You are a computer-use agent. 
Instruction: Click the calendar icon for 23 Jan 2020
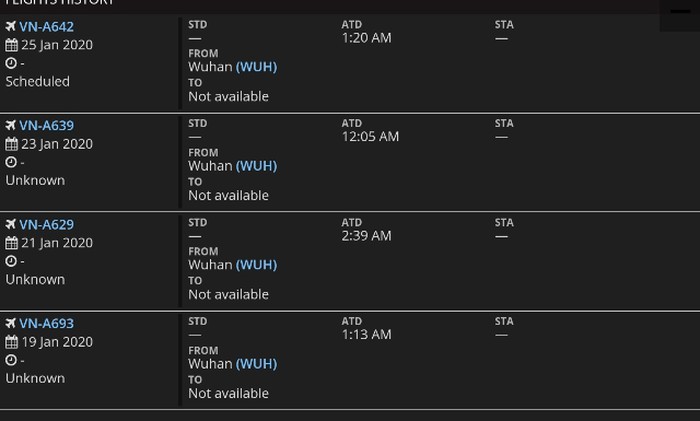tap(12, 144)
